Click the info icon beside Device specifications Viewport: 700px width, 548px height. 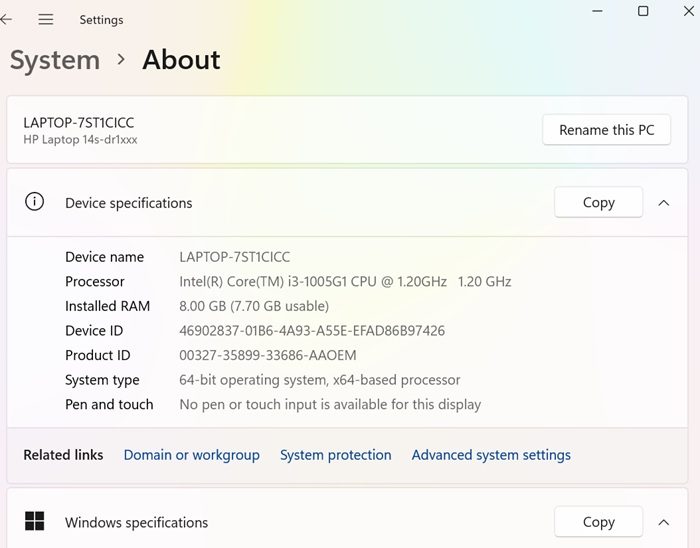pos(35,202)
